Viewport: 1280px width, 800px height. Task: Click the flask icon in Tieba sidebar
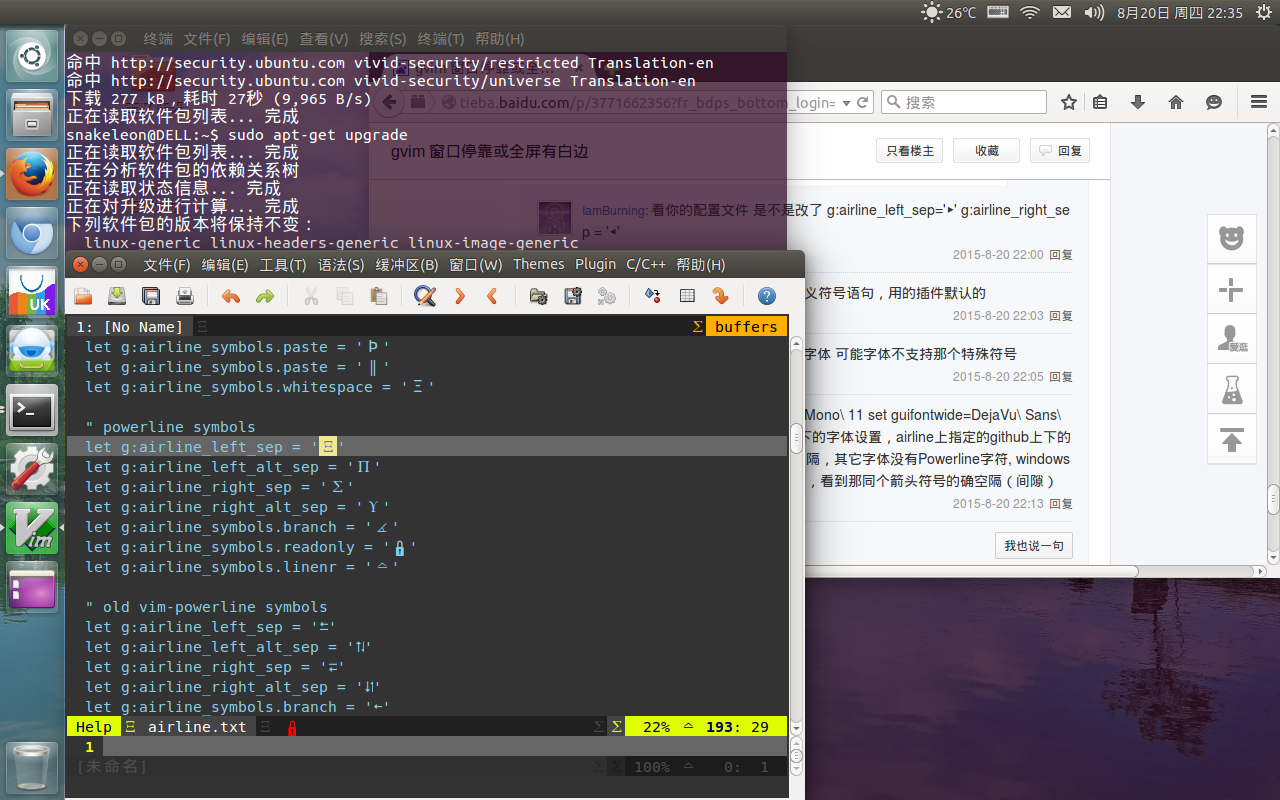pos(1231,388)
